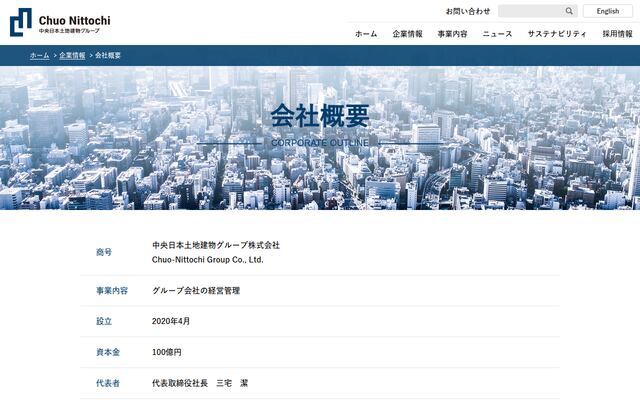This screenshot has height=400, width=640.
Task: Click the 会社概要 page heading
Action: pos(320,116)
